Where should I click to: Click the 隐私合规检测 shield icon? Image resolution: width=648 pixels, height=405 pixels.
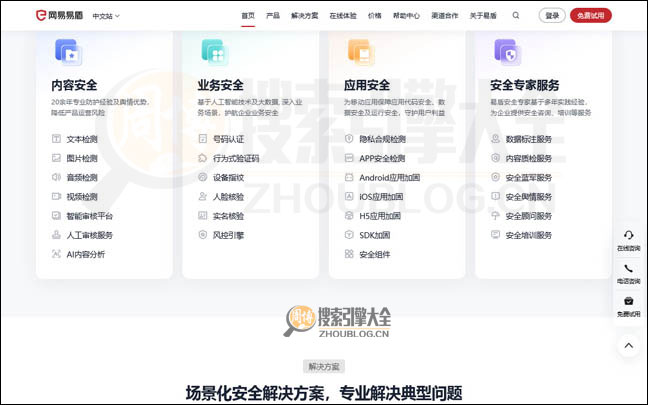coord(349,139)
